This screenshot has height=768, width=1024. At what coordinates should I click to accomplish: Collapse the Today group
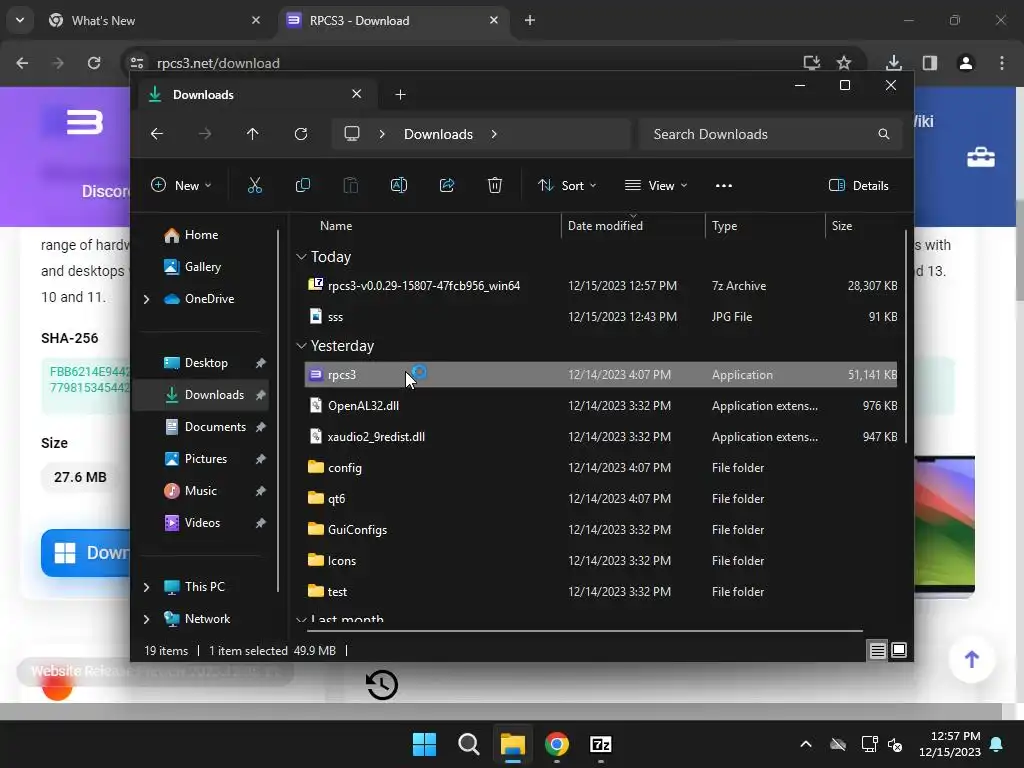tap(301, 257)
